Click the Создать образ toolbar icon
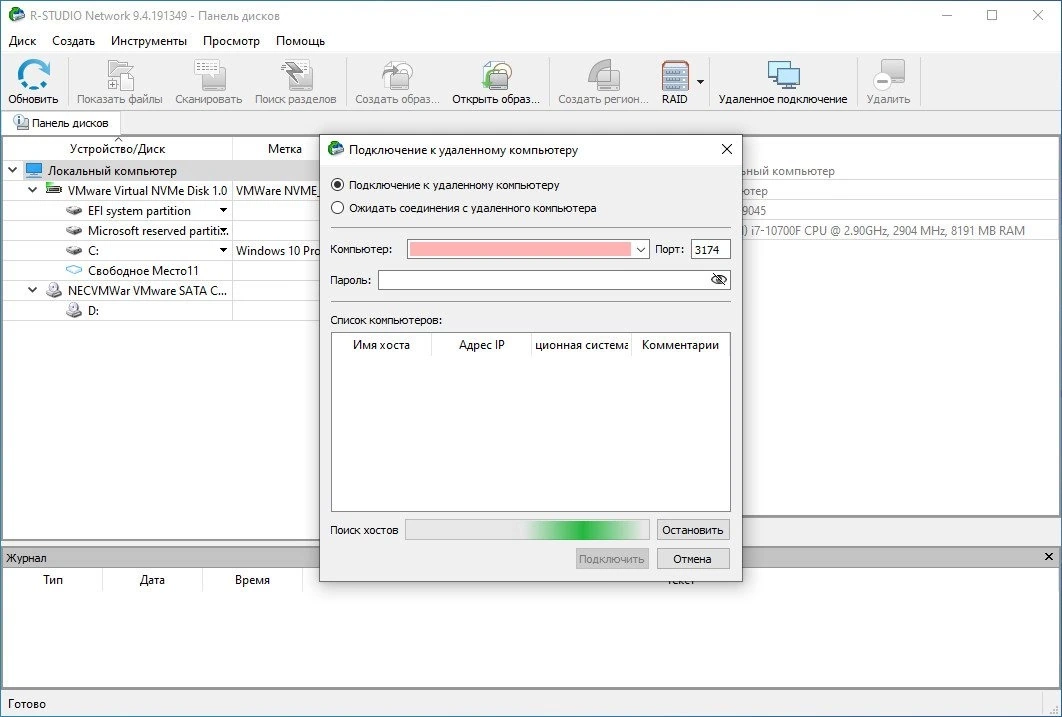The width and height of the screenshot is (1062, 717). pyautogui.click(x=398, y=74)
